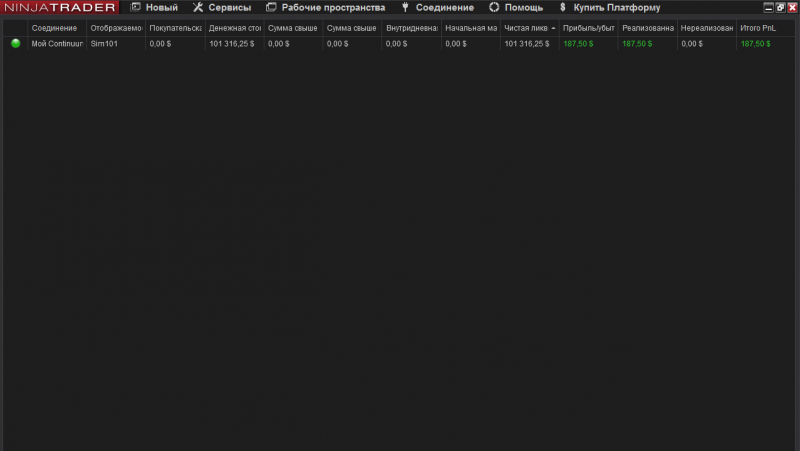Click the Workspaces icon
This screenshot has width=800, height=451.
[x=271, y=7]
